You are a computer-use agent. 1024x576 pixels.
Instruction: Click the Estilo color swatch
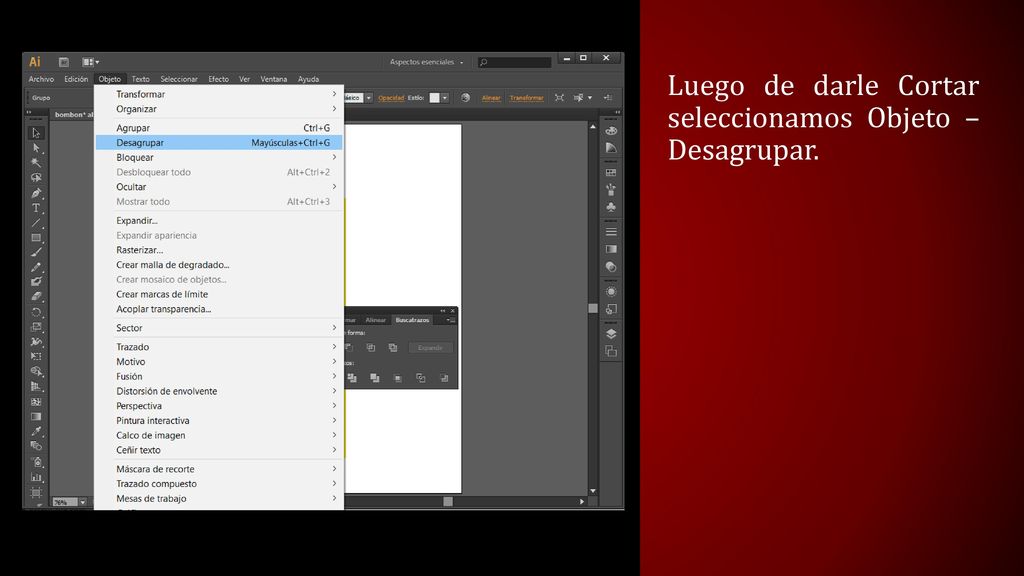coord(434,98)
